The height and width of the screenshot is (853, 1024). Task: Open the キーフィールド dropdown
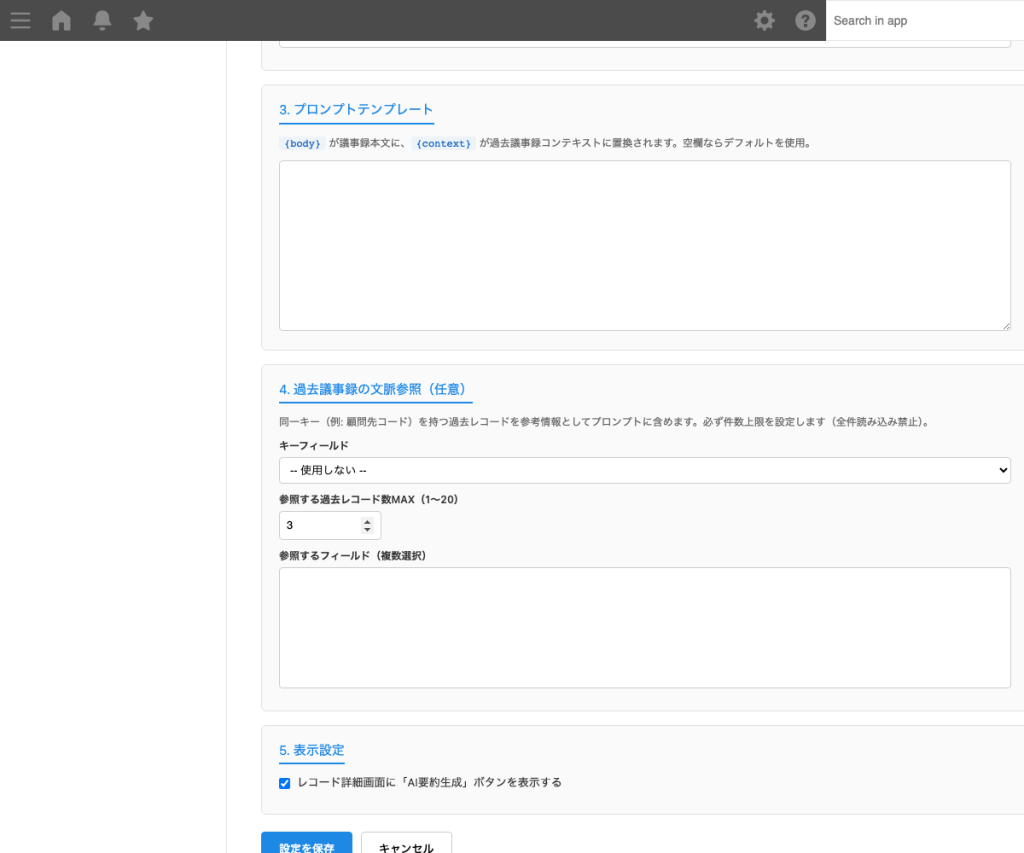pos(645,470)
